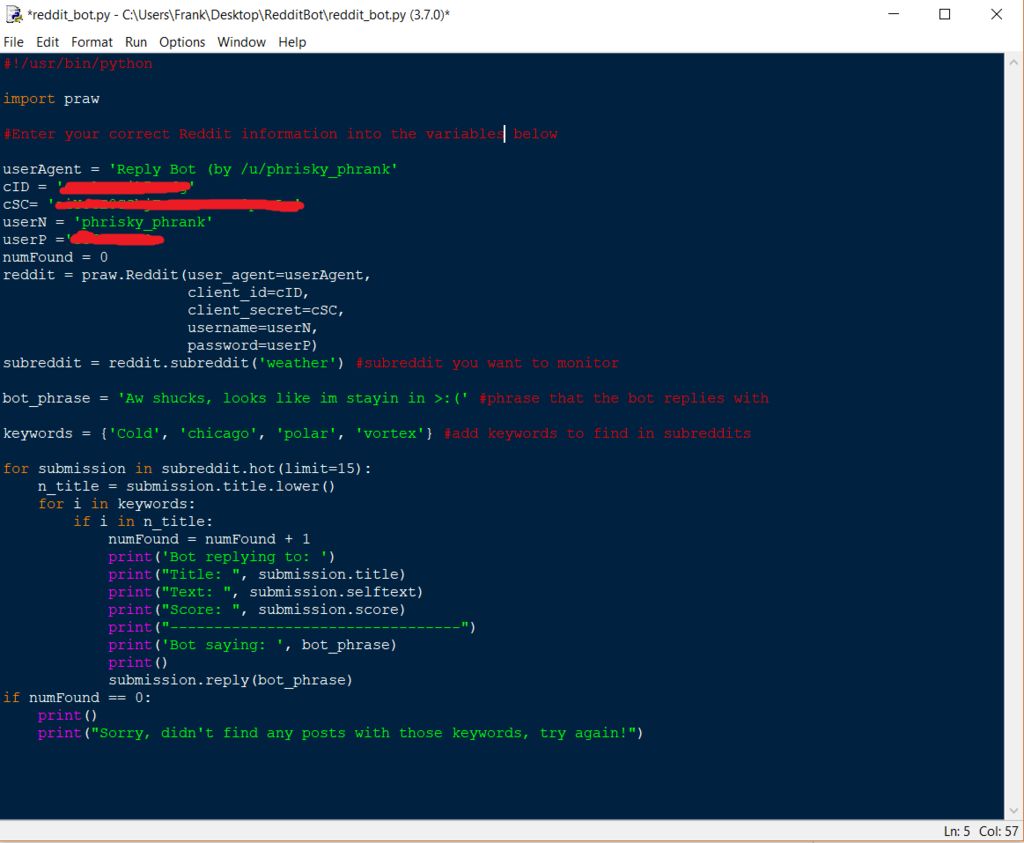Open the Options menu

point(182,42)
